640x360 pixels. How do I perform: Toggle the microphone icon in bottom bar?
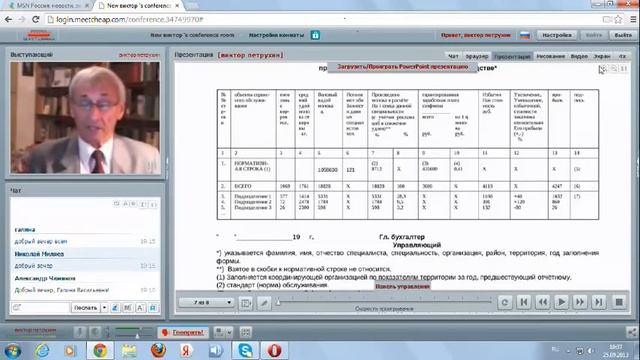point(80,332)
